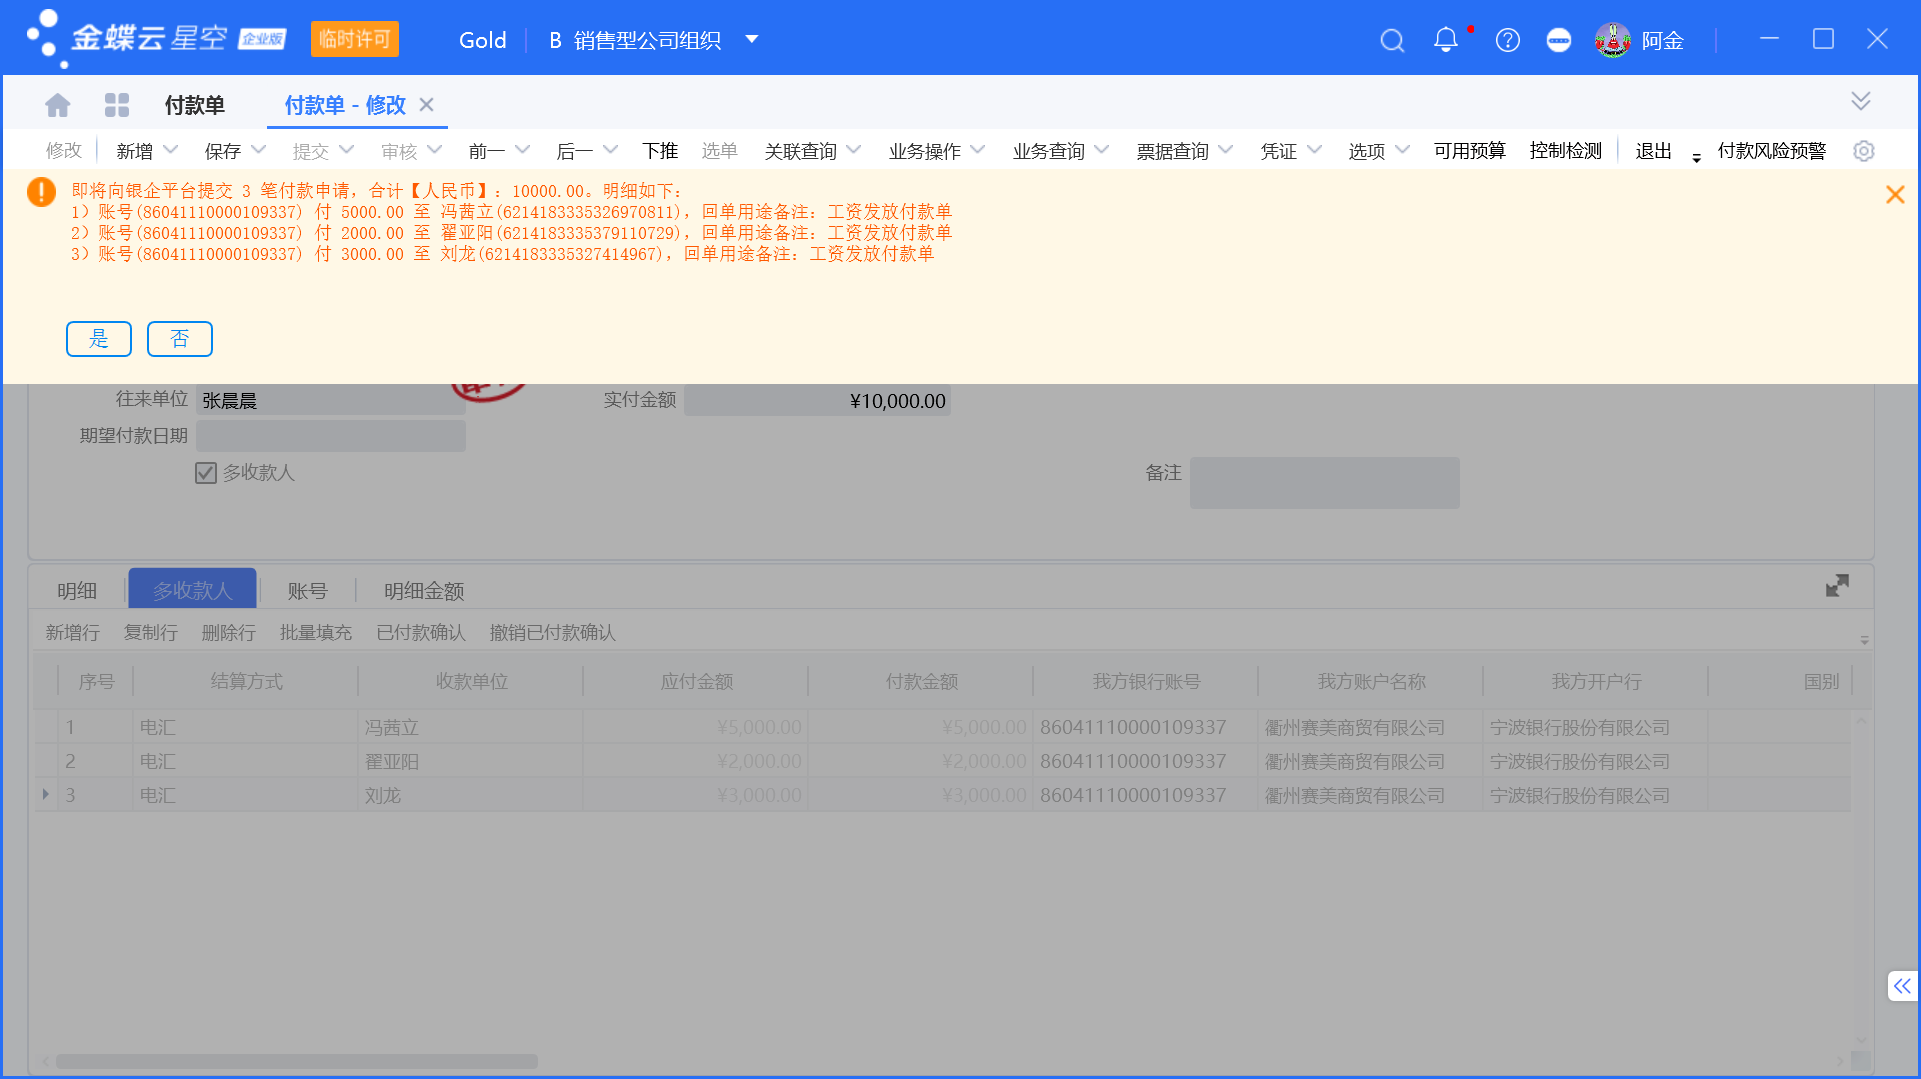Screen dimensions: 1921x1079
Task: Click 批量填充 in grid toolbar
Action: coord(316,632)
